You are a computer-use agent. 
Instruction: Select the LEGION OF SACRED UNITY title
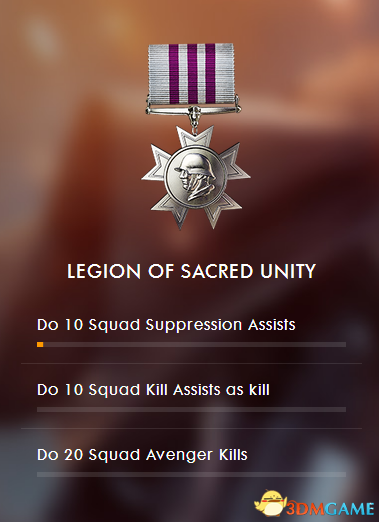pos(191,271)
